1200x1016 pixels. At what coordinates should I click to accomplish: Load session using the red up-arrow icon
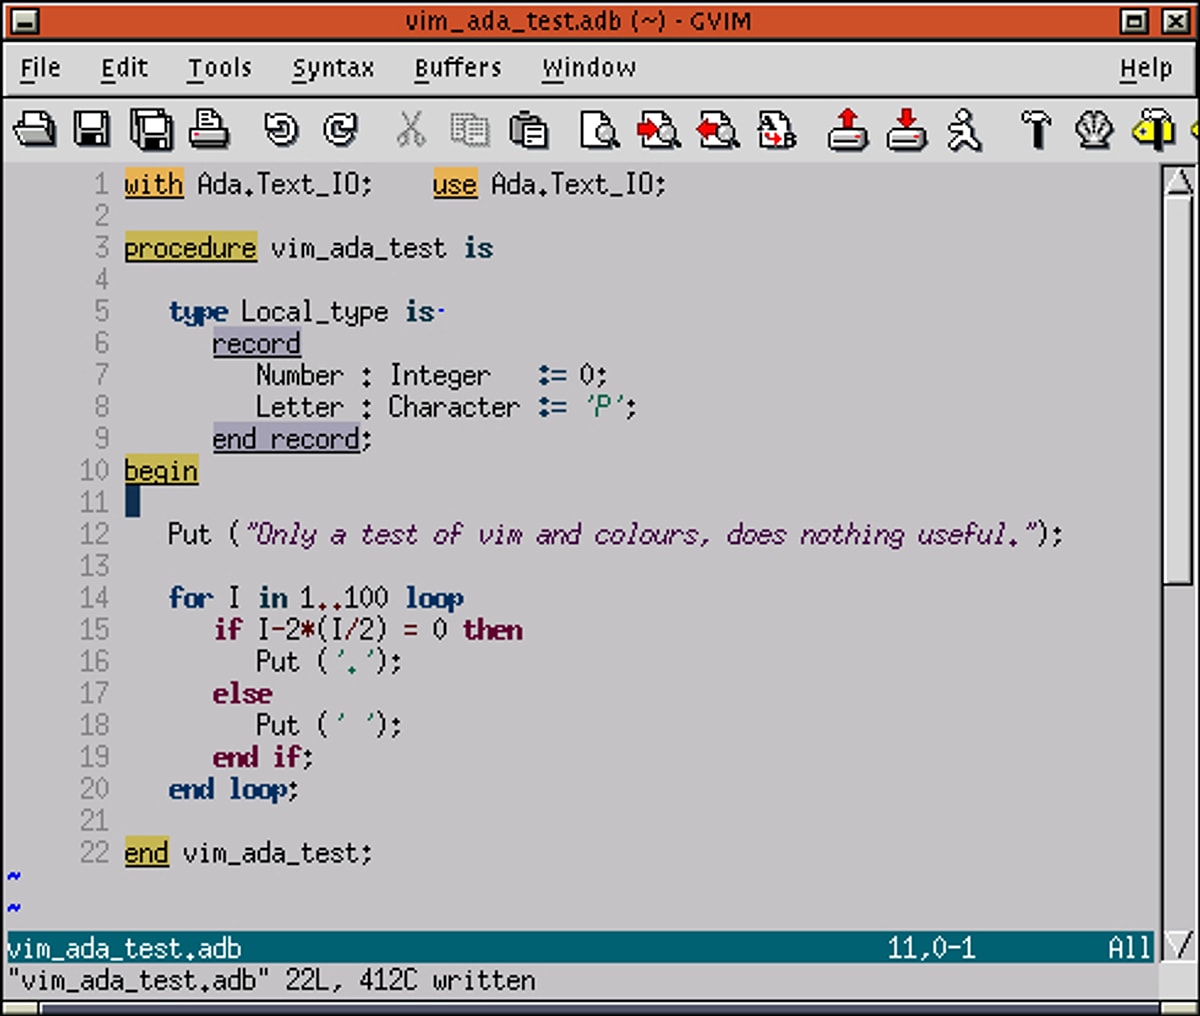click(848, 130)
